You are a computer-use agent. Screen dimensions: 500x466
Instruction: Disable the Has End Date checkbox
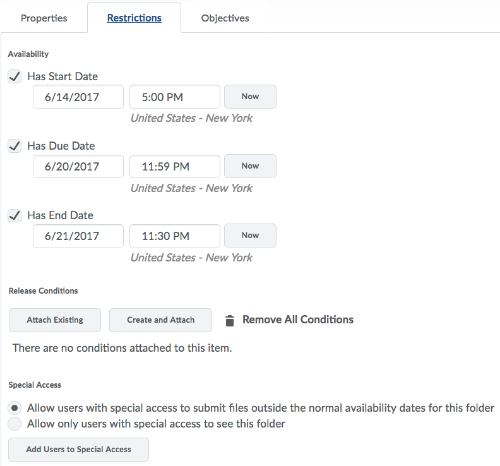click(x=15, y=215)
